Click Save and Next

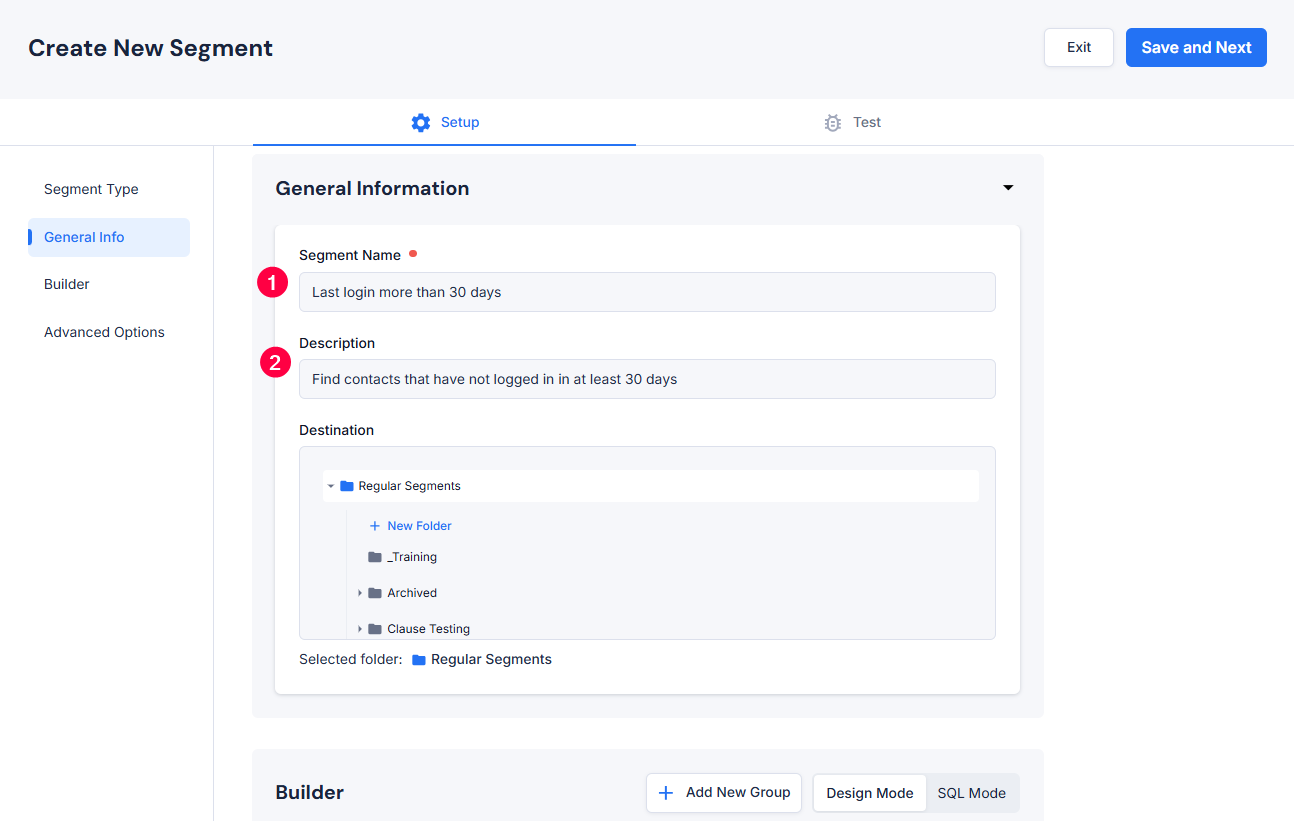(1196, 47)
